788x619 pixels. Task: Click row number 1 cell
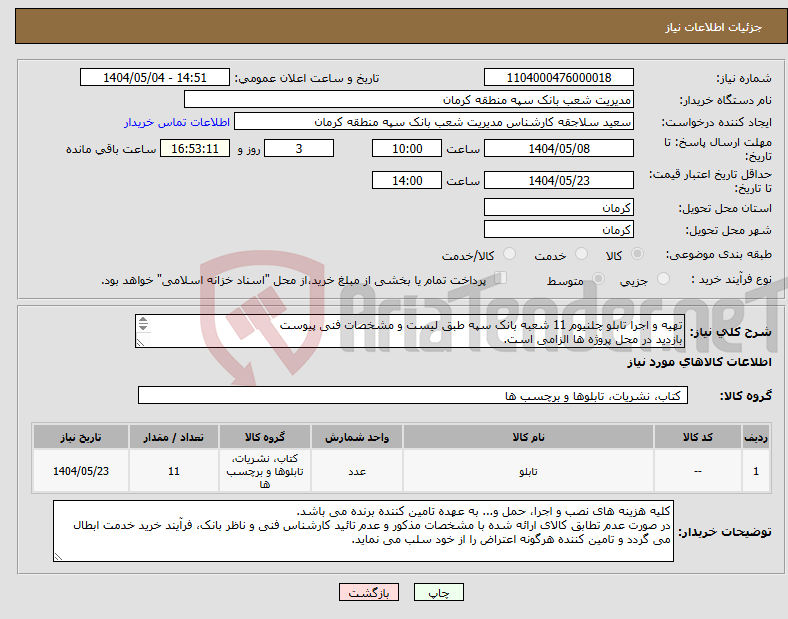[756, 471]
